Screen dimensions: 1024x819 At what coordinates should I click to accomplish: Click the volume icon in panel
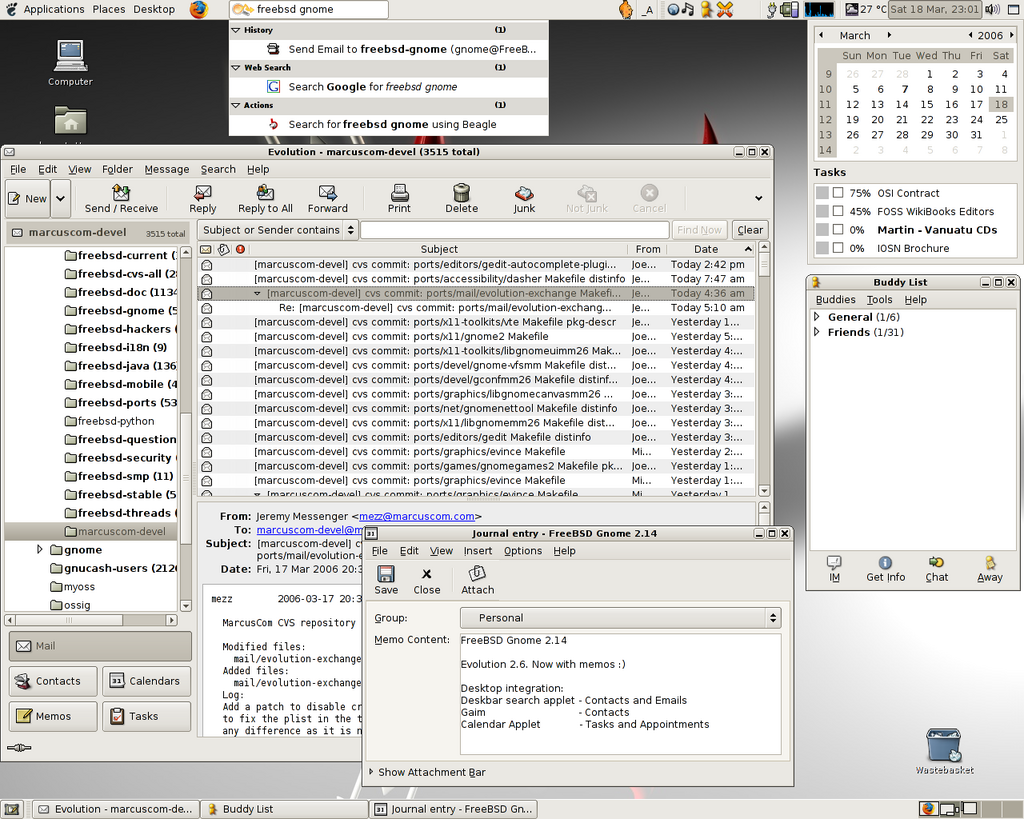[992, 9]
